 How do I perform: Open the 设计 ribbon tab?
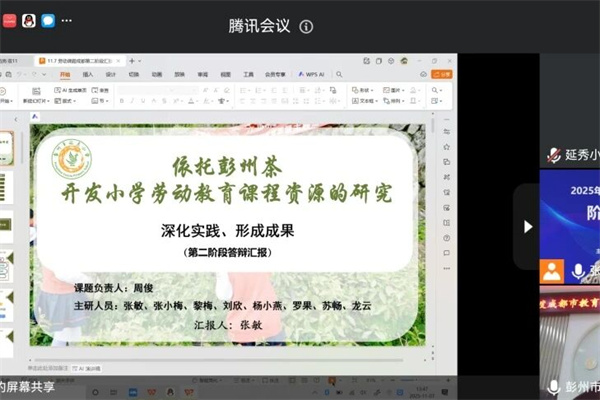pos(111,74)
